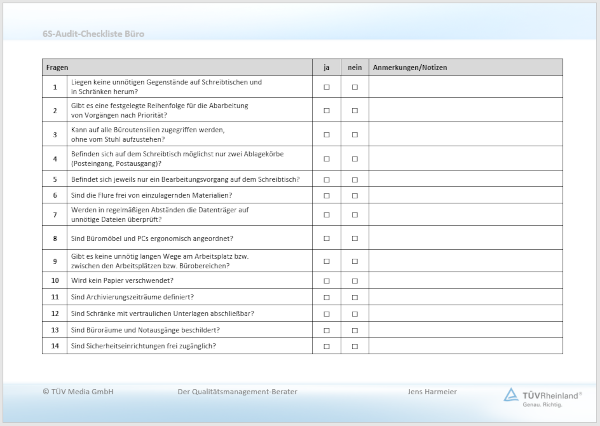This screenshot has width=600, height=426.
Task: Click the Anmerkungen cell for question 8
Action: [x=462, y=240]
